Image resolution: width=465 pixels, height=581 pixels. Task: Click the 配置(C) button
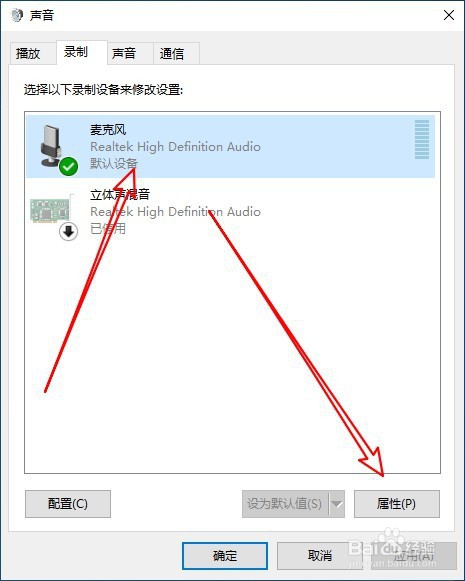(x=68, y=504)
